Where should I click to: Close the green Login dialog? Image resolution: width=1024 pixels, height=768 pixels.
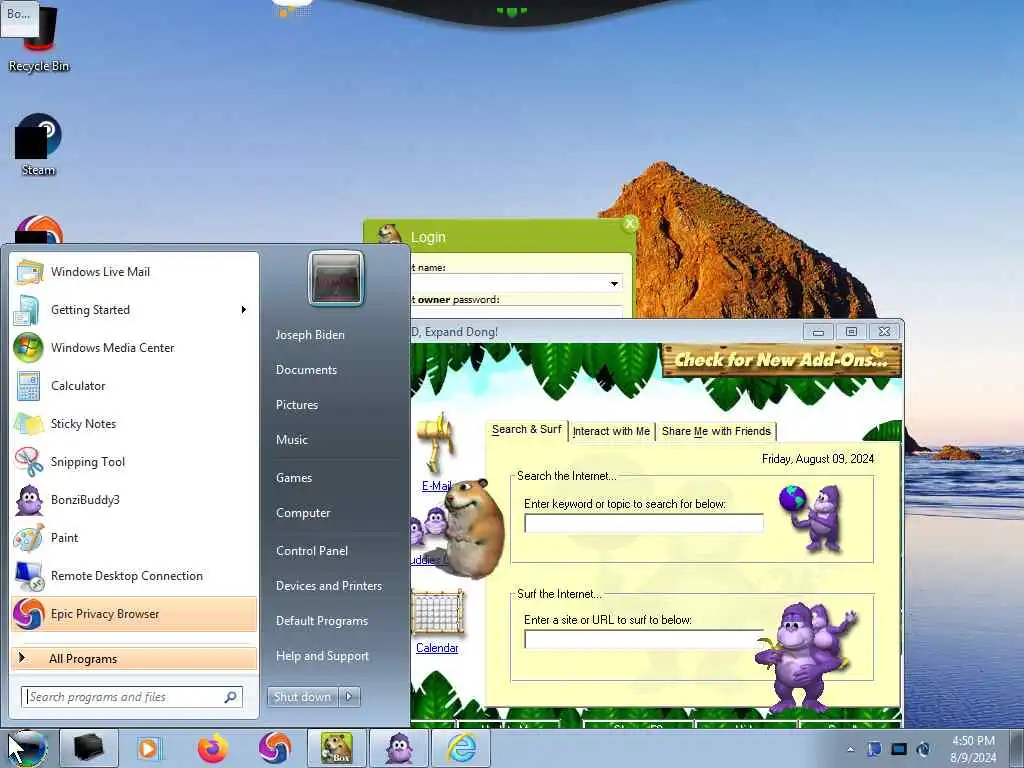pyautogui.click(x=630, y=224)
